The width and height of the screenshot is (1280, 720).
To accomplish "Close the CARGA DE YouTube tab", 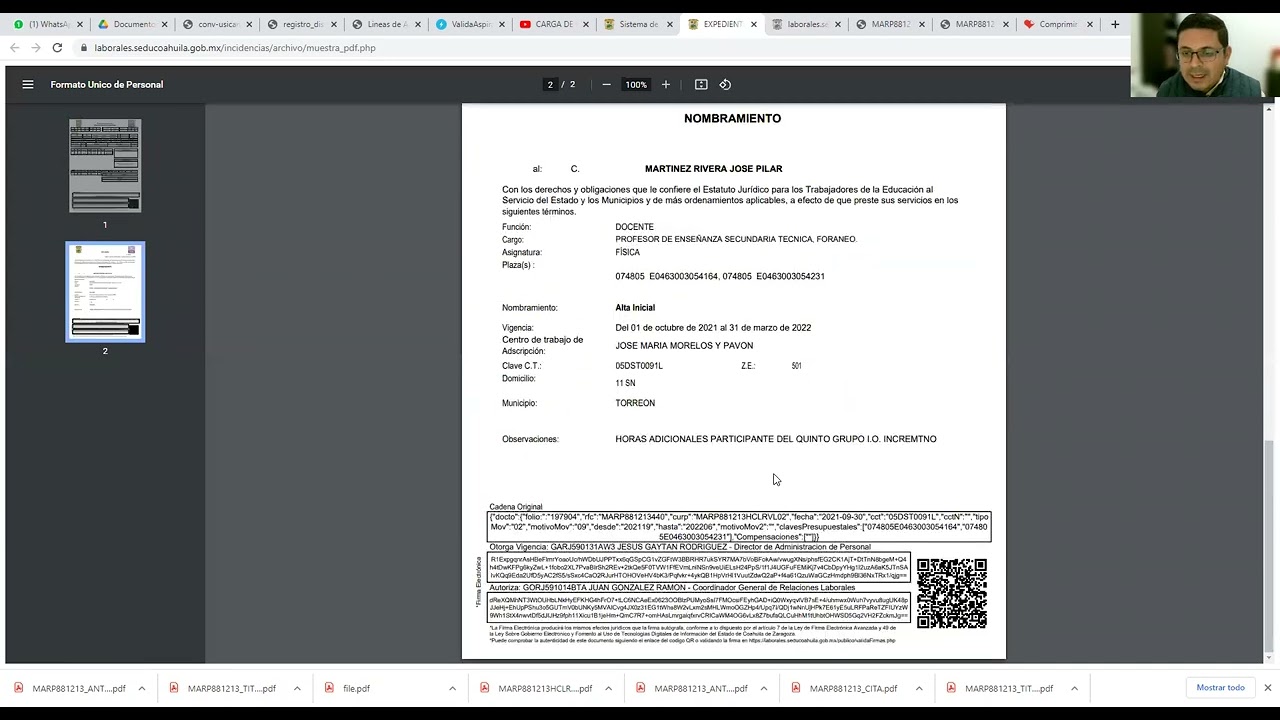I will (585, 24).
